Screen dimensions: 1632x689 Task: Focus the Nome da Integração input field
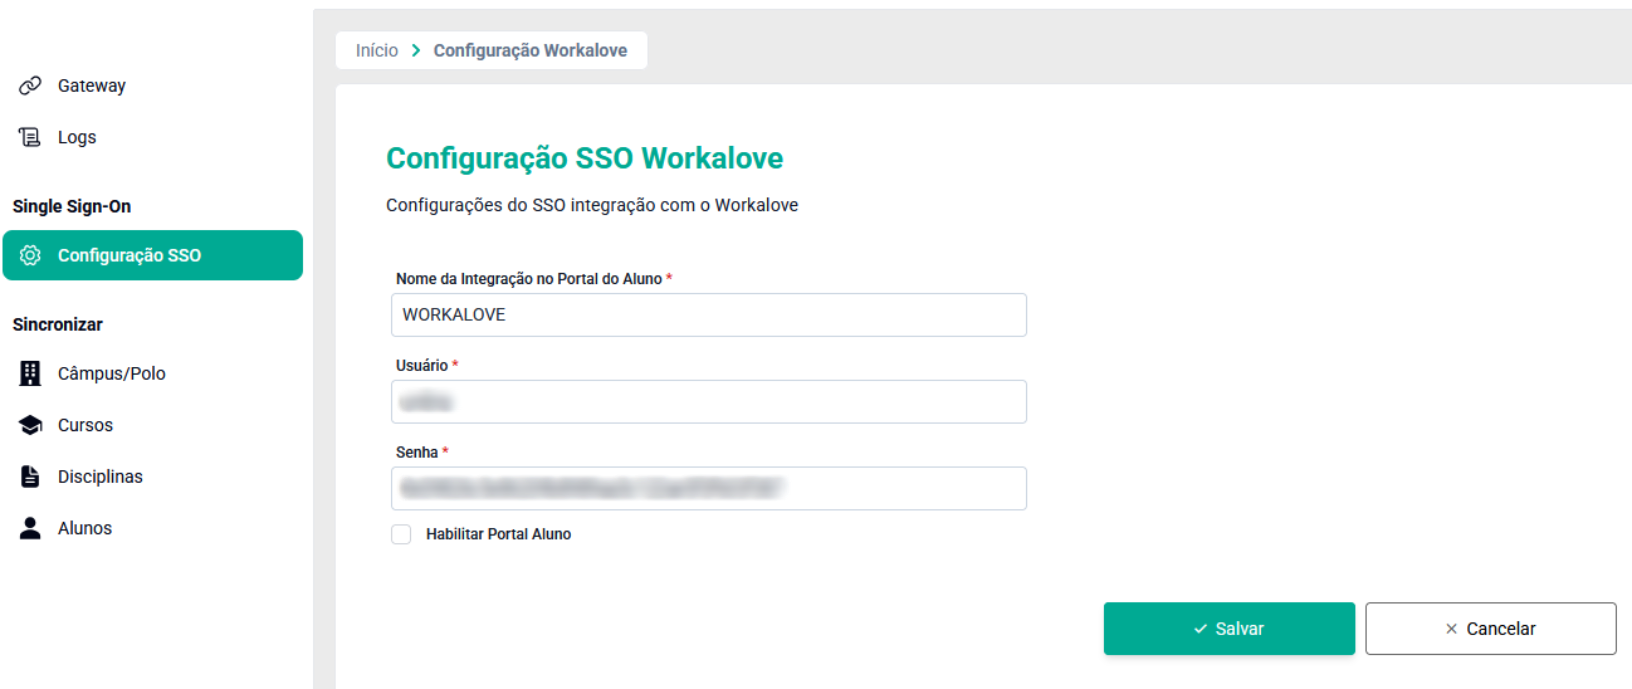(x=709, y=315)
